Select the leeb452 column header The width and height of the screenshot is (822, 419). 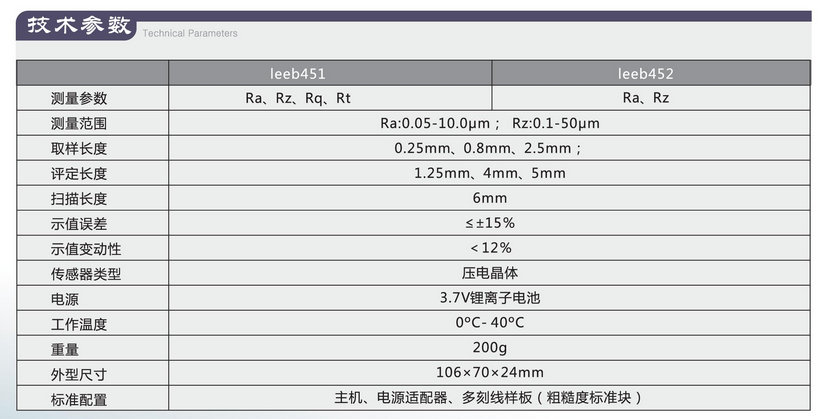coord(645,73)
